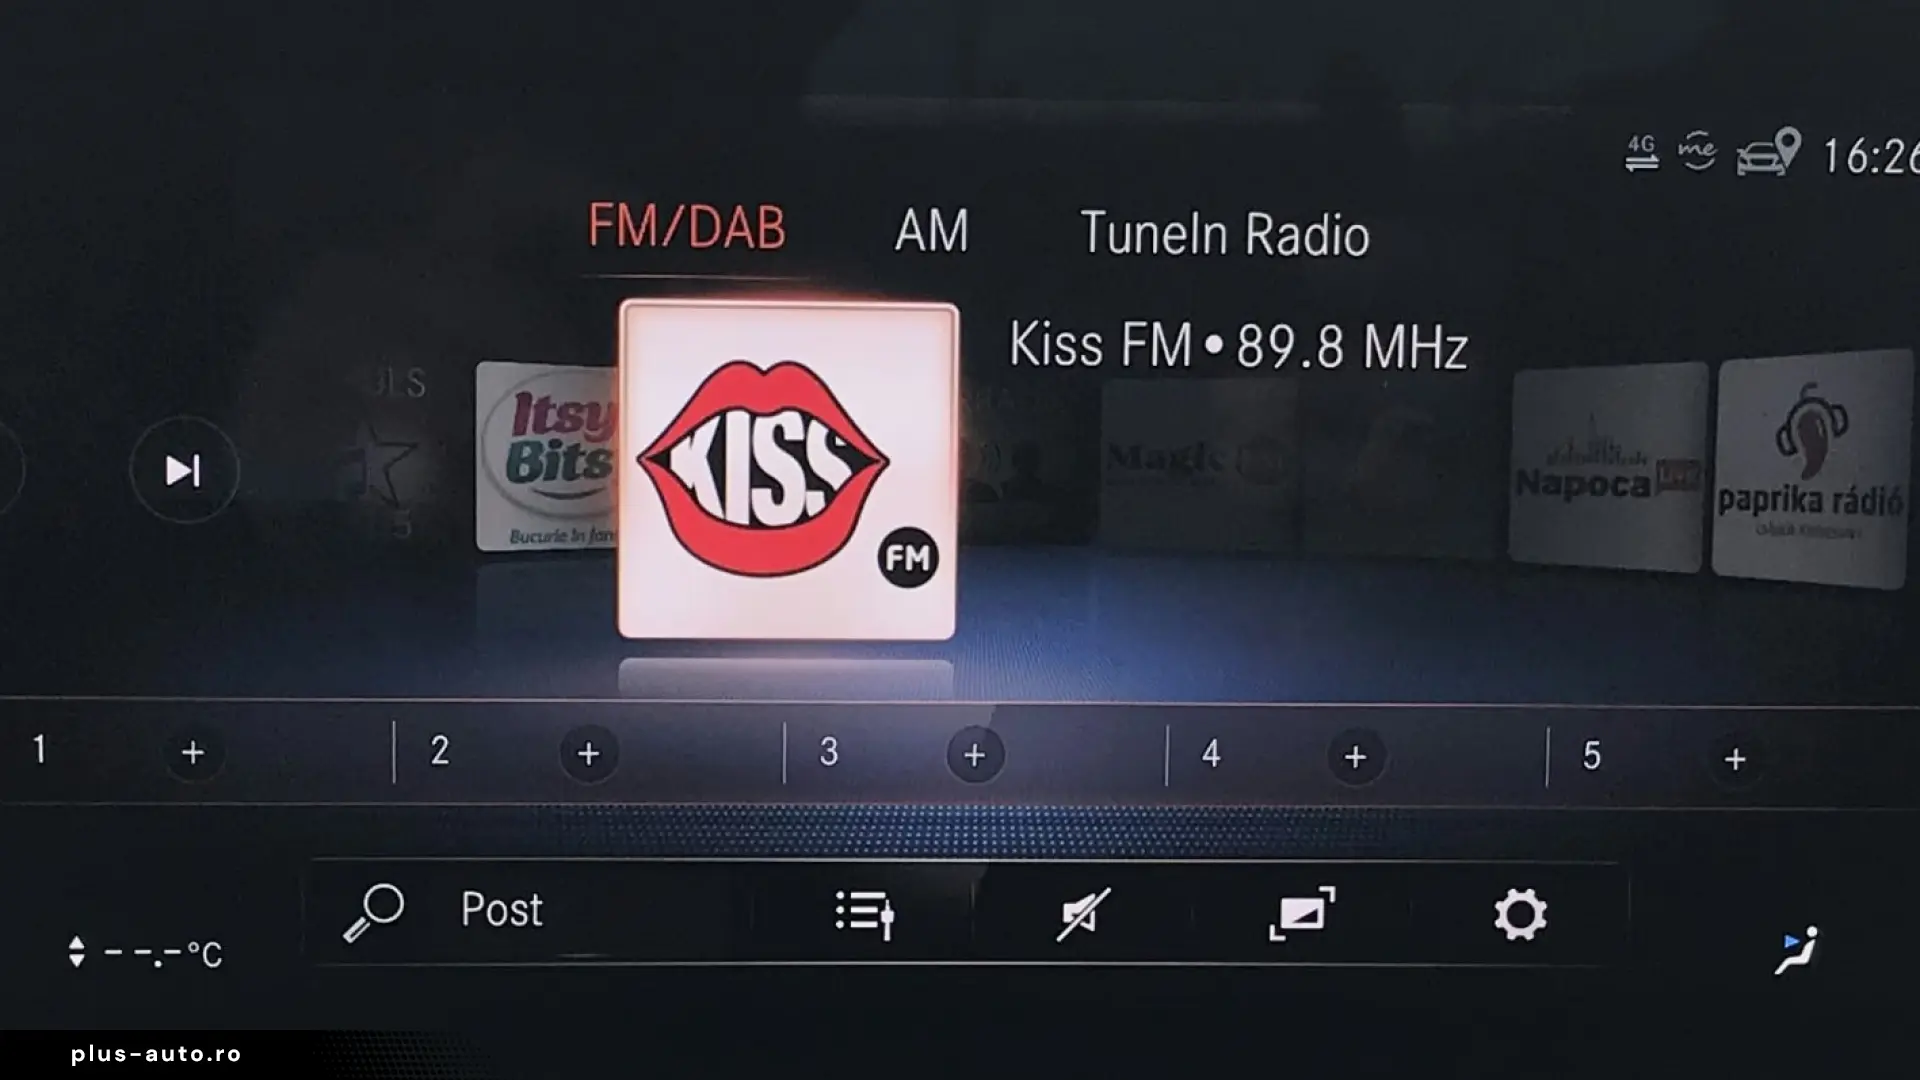This screenshot has height=1080, width=1920.
Task: Tap the temperature readout in °C
Action: tap(163, 954)
